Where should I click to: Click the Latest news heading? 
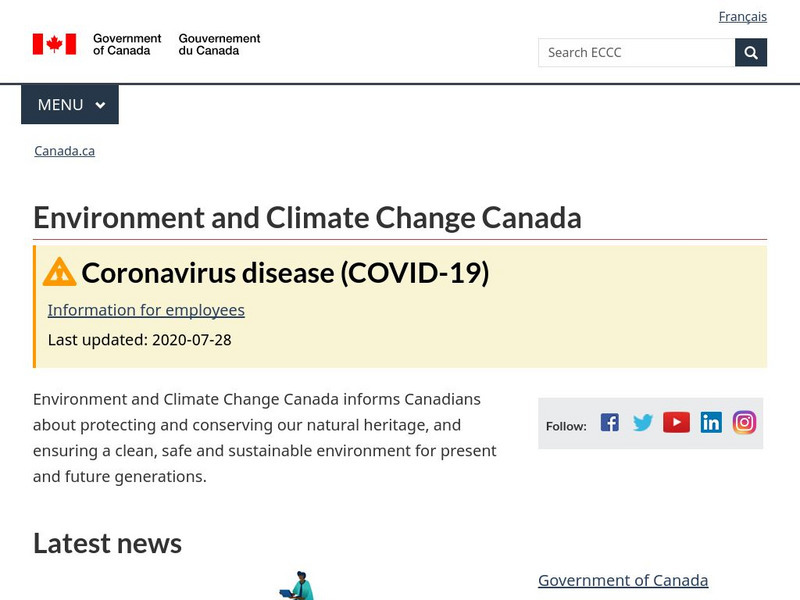click(x=107, y=543)
